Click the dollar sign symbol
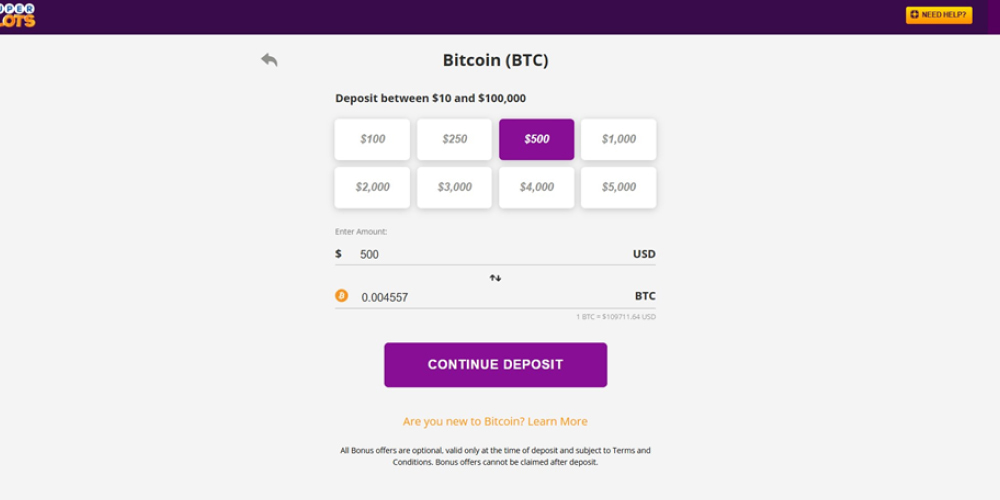The image size is (1000, 500). click(339, 254)
